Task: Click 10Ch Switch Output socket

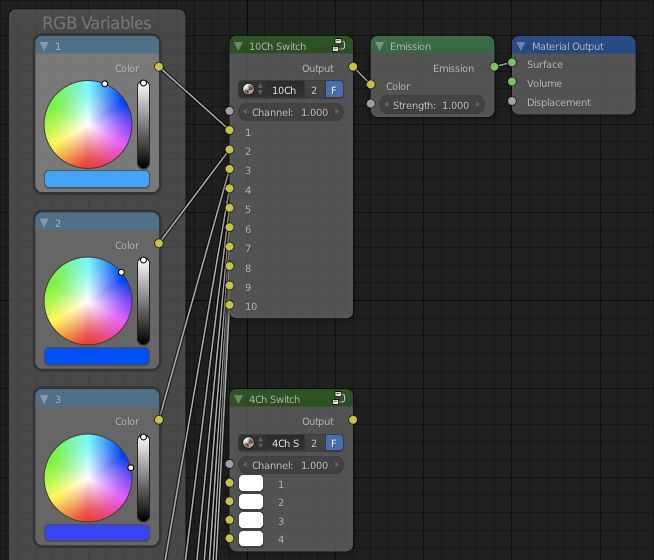Action: click(353, 67)
